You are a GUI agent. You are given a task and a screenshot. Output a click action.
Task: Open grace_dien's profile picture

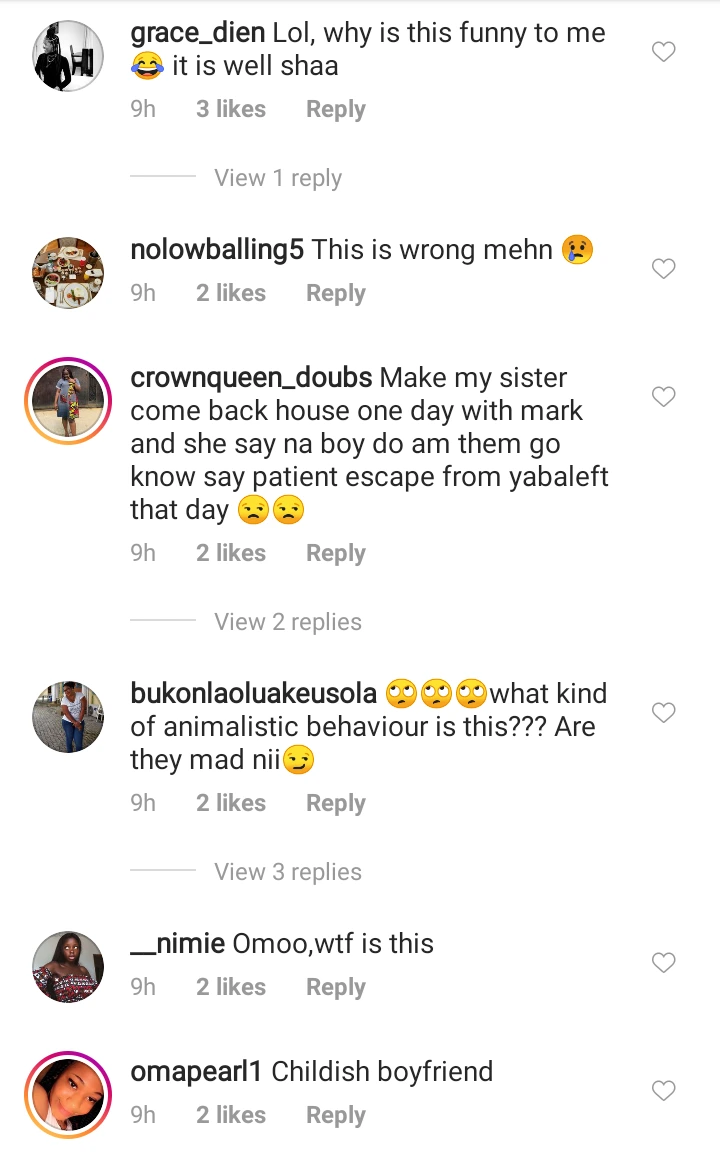click(x=68, y=56)
